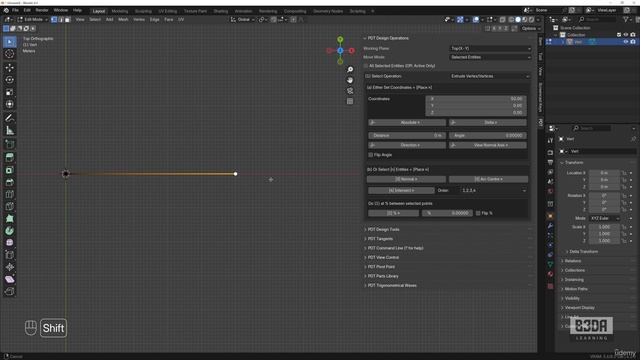
Task: Open the Vertex menu in viewport header
Action: [x=139, y=19]
